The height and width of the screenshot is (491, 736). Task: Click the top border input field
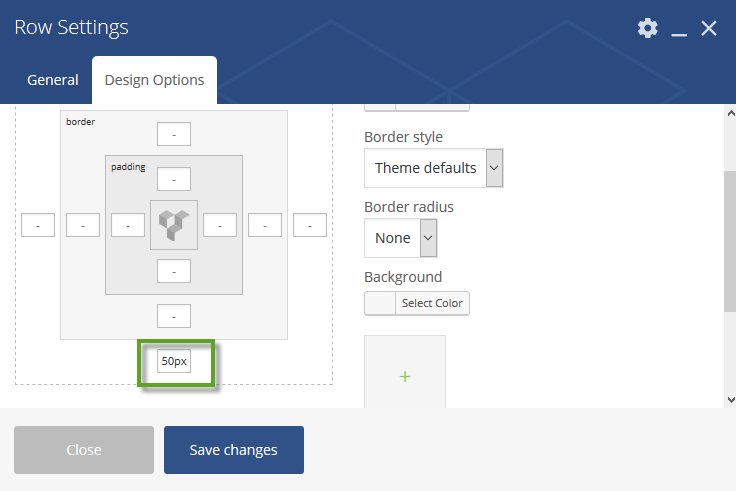(x=174, y=134)
